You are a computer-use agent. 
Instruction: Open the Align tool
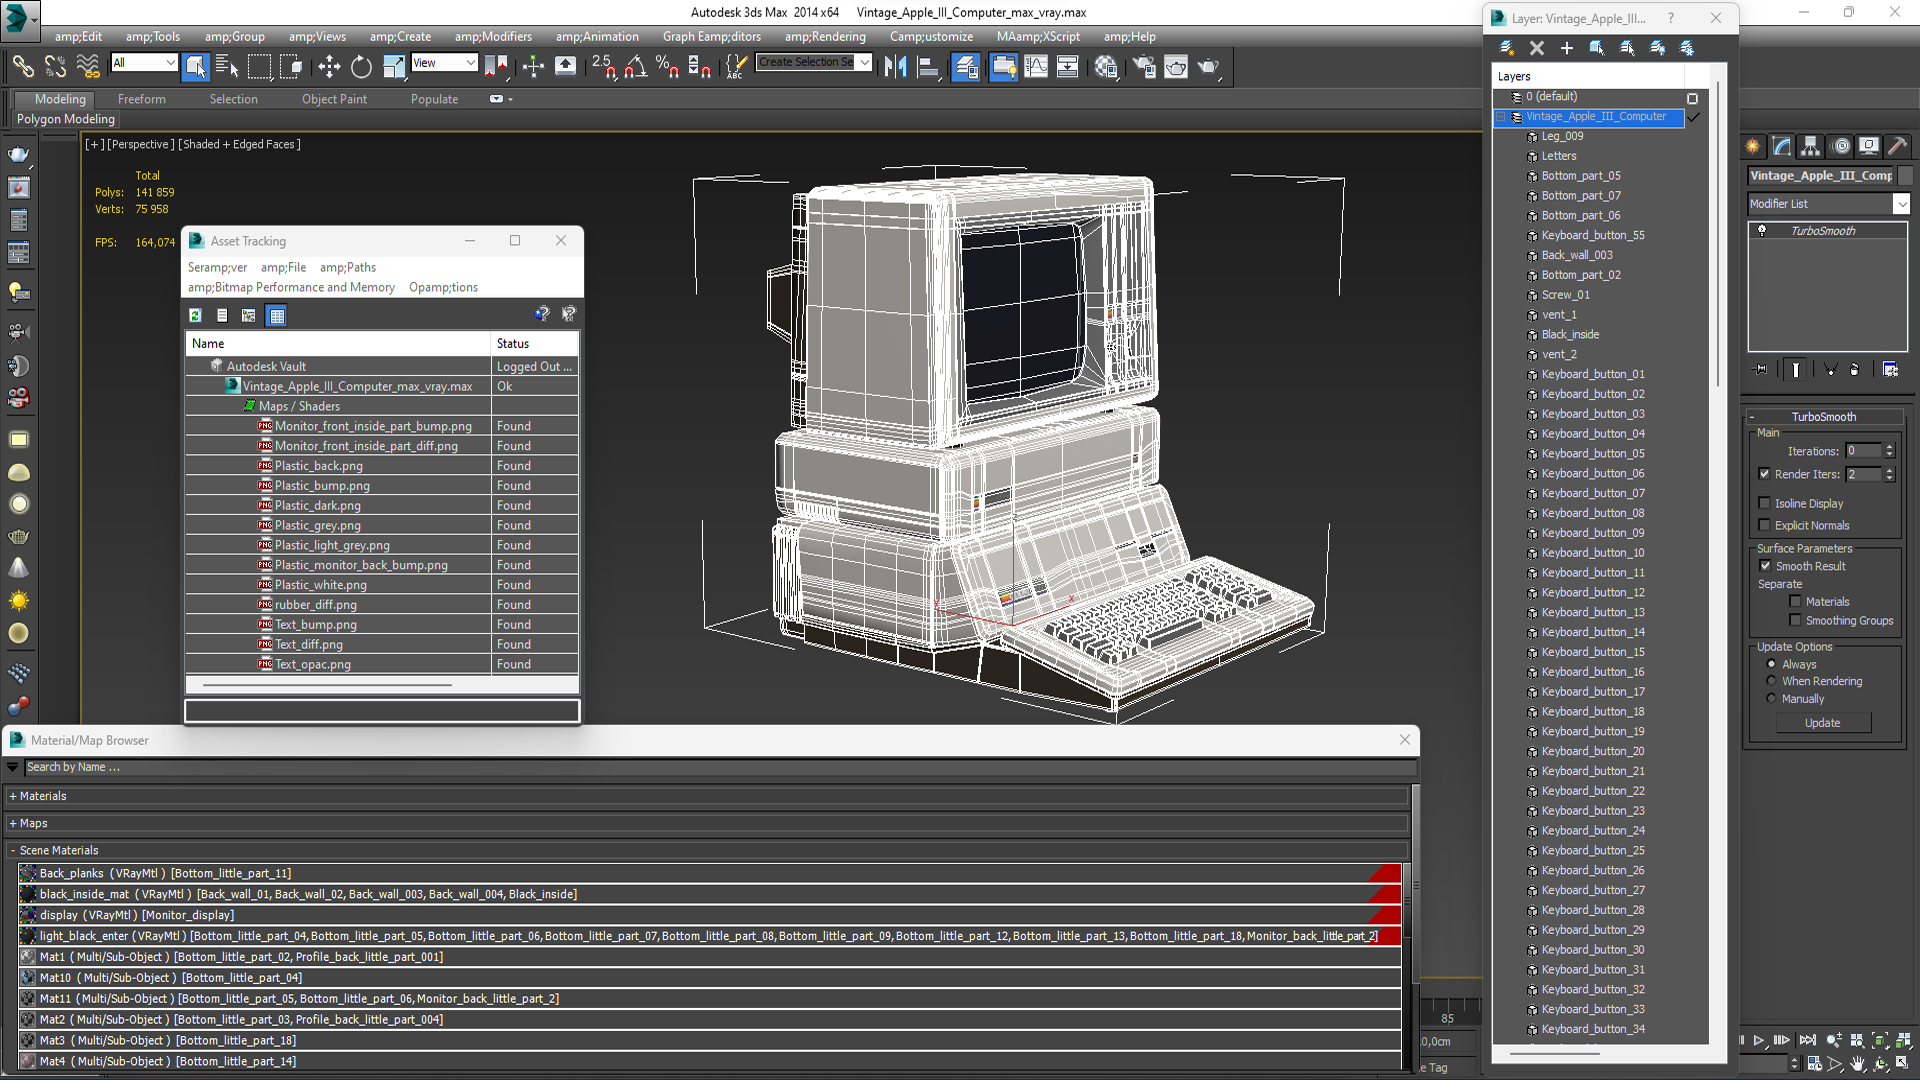click(x=928, y=67)
